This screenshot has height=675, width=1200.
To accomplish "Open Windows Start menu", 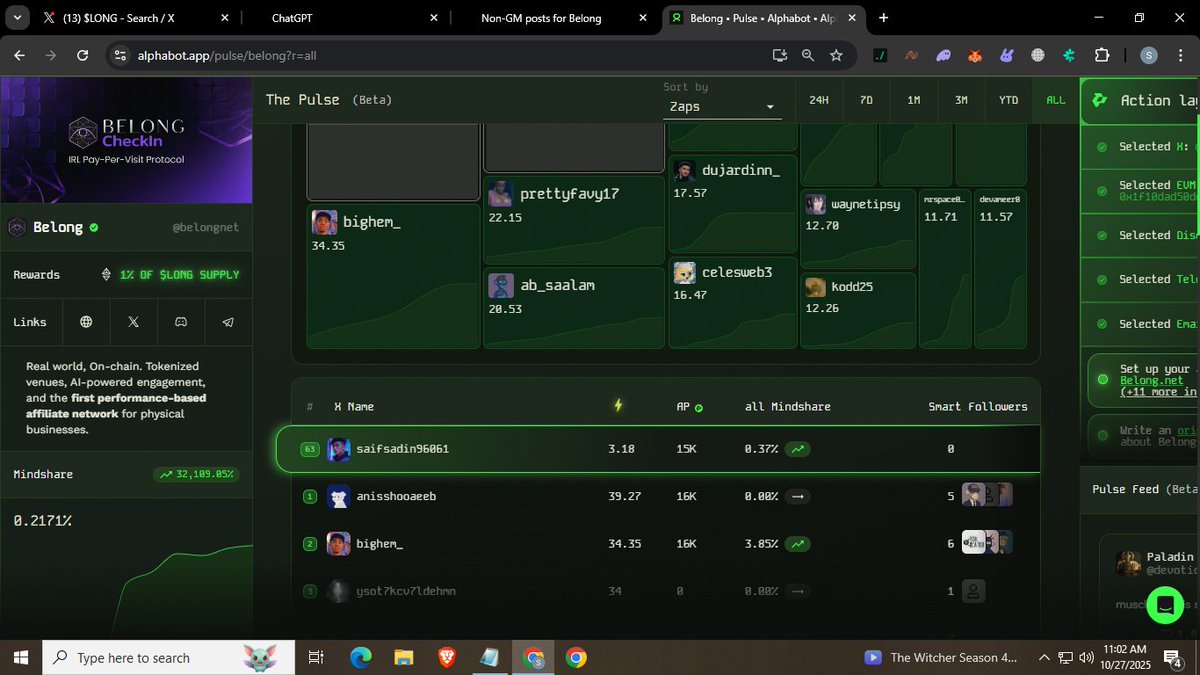I will 19,657.
